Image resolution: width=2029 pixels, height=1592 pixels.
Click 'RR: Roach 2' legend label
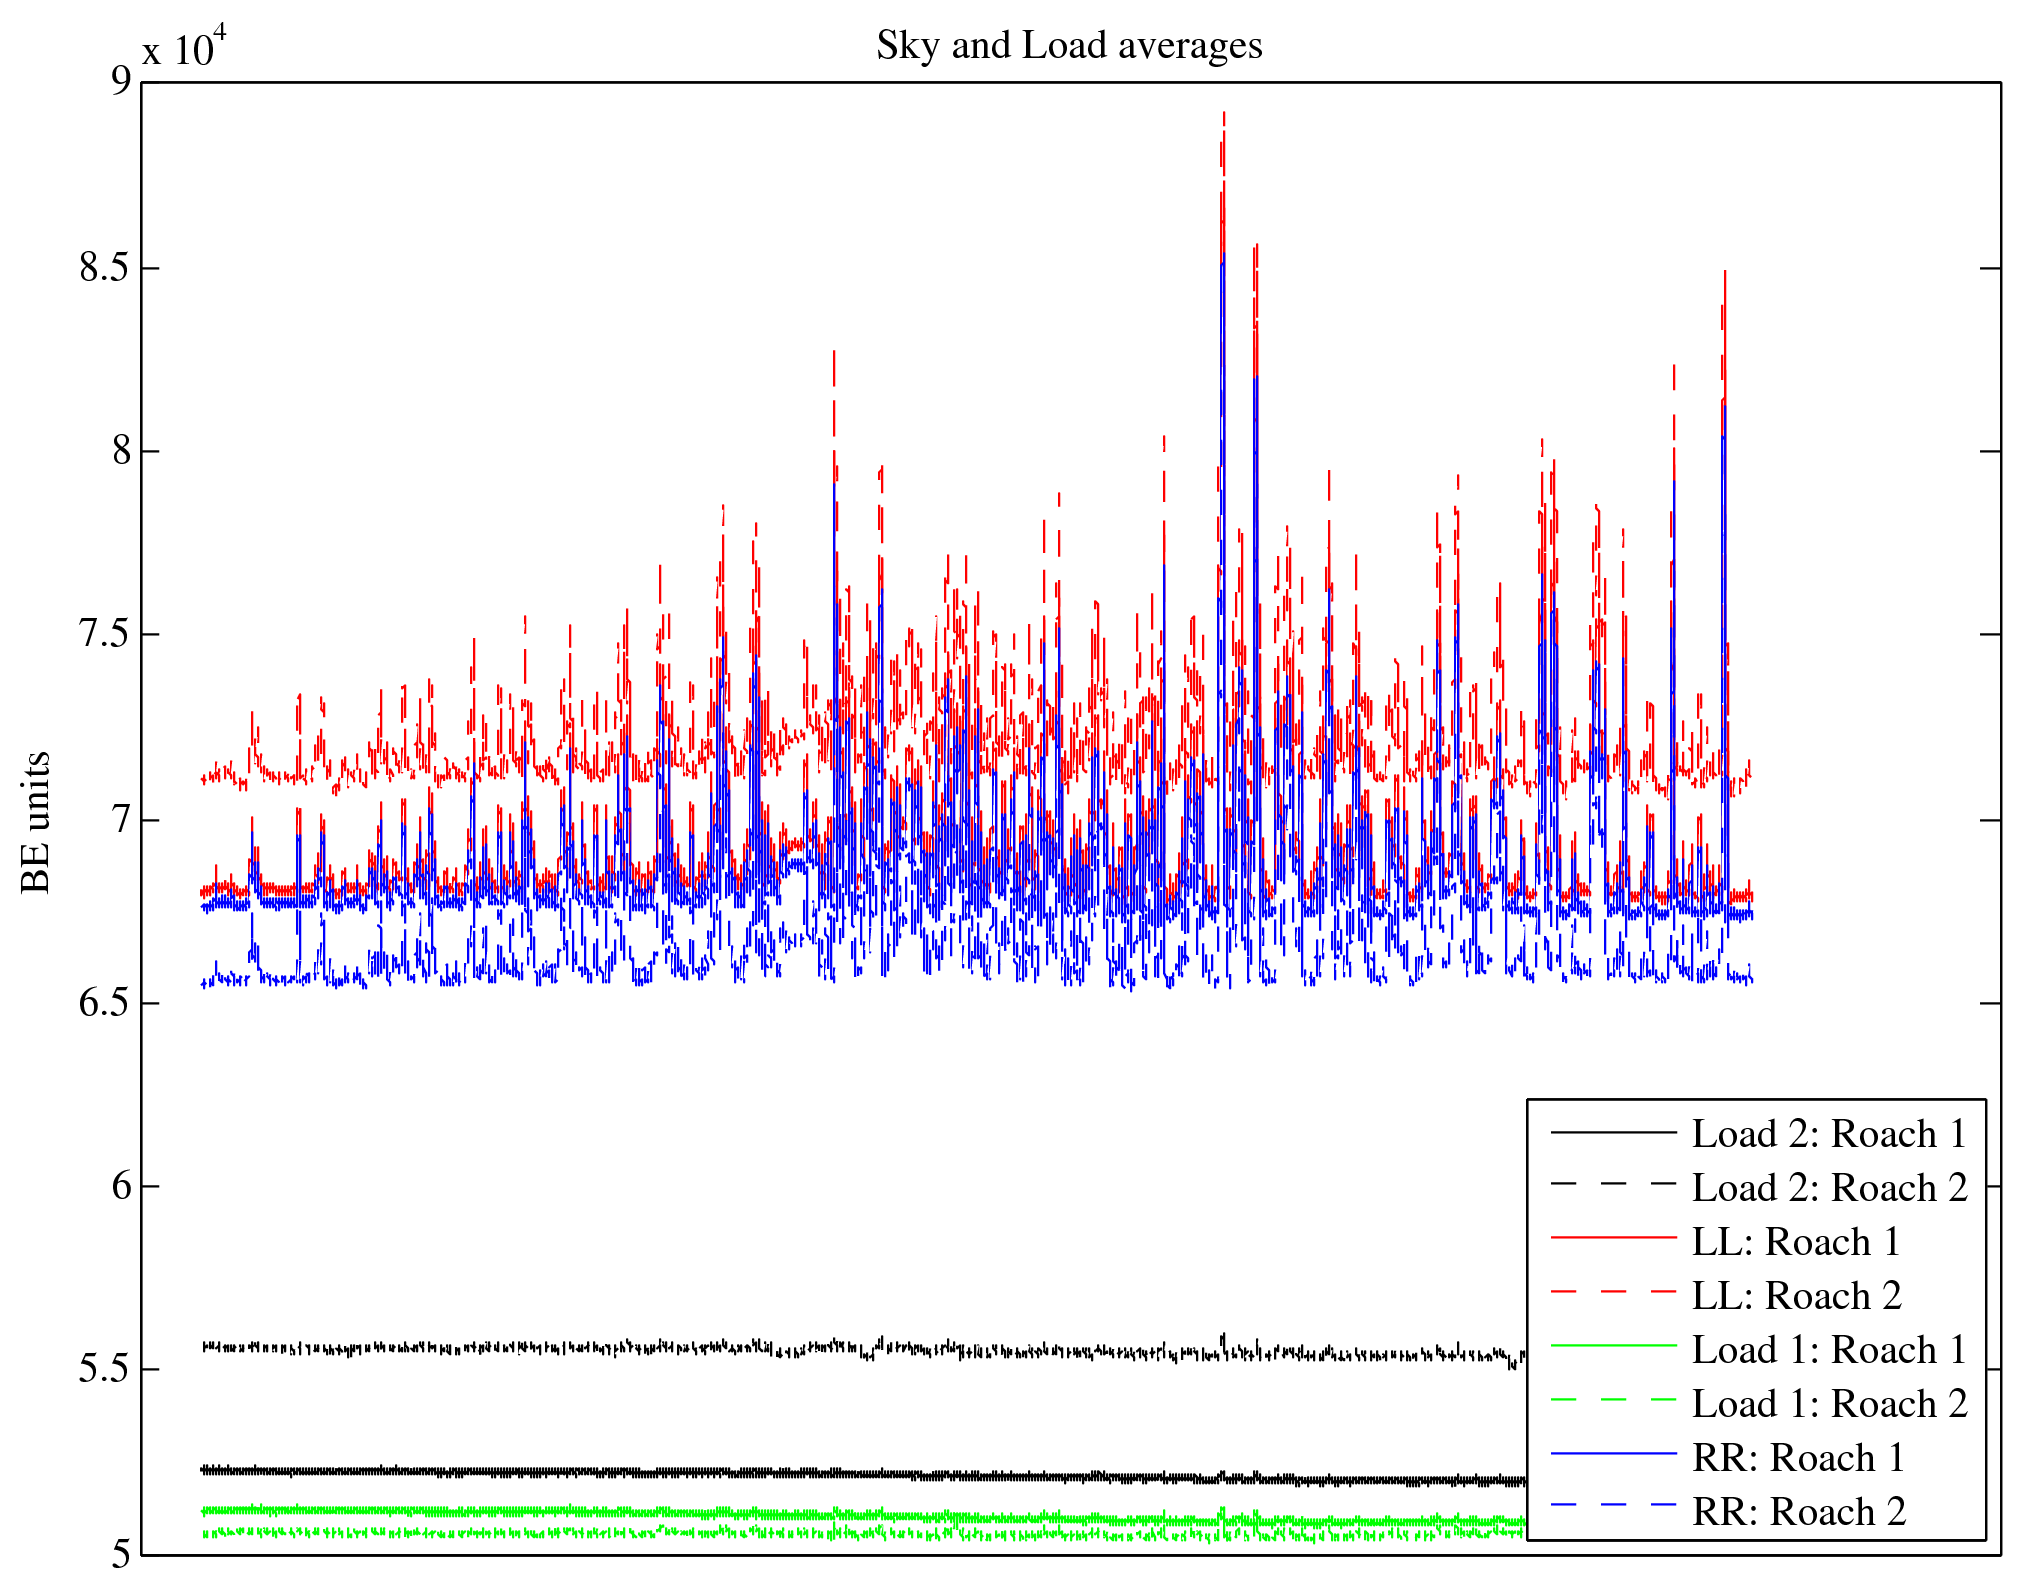1797,1512
